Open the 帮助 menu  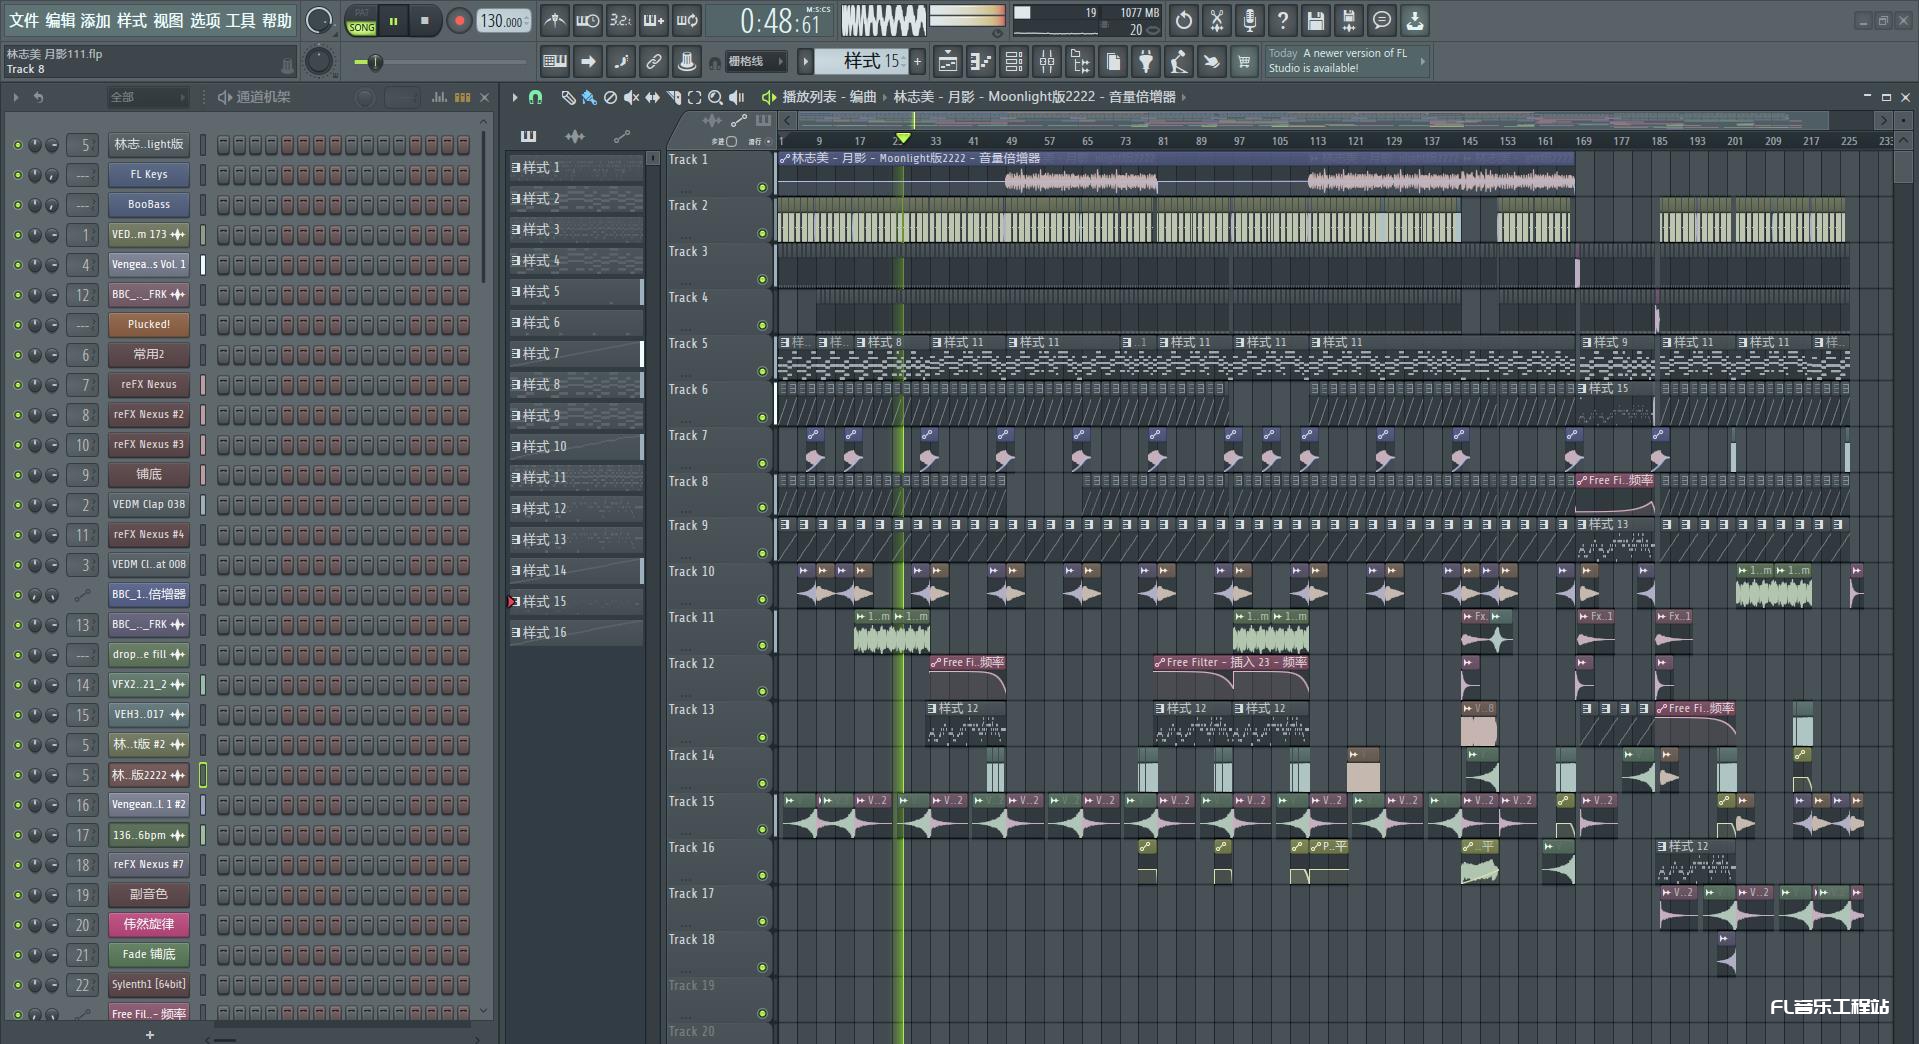coord(277,20)
